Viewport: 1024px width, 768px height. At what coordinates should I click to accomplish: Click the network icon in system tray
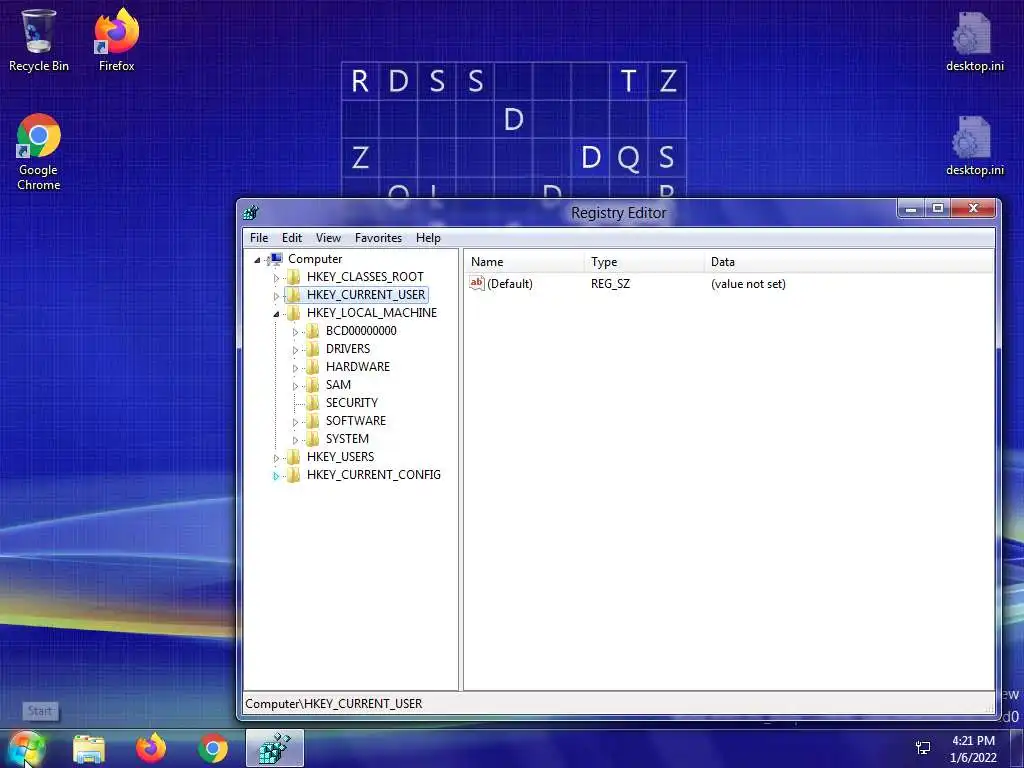coord(923,748)
